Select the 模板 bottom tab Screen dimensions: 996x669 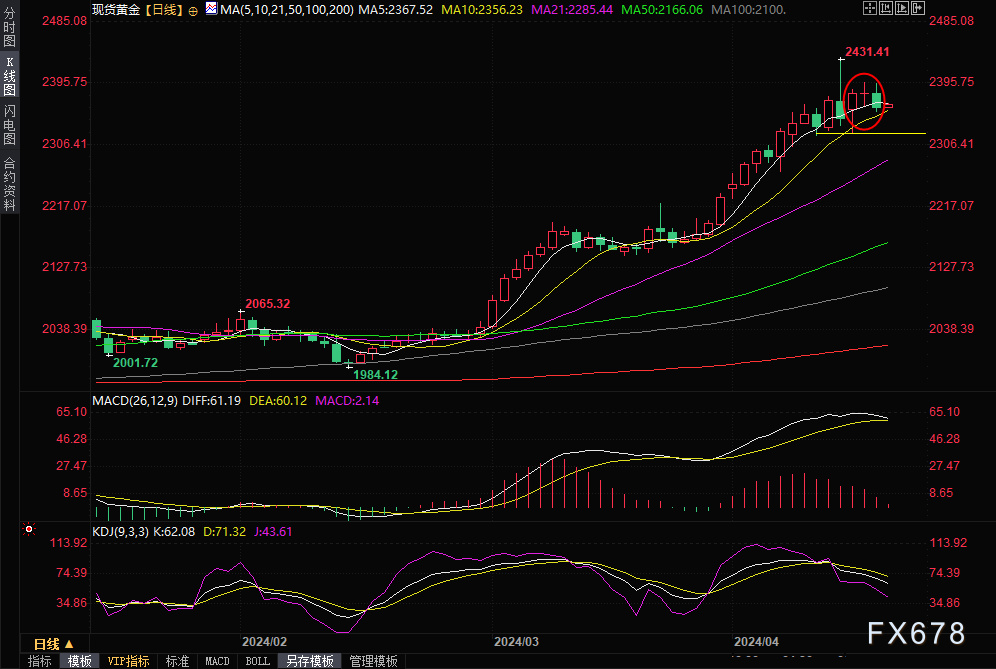[x=80, y=661]
